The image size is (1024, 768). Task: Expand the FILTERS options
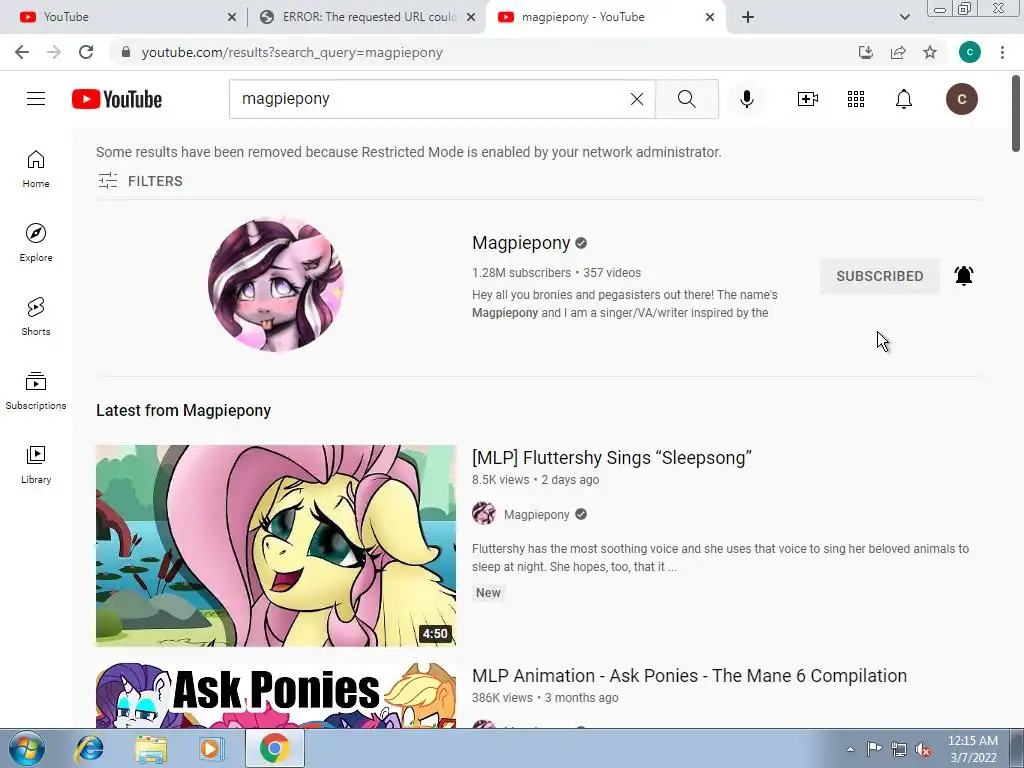[x=140, y=181]
